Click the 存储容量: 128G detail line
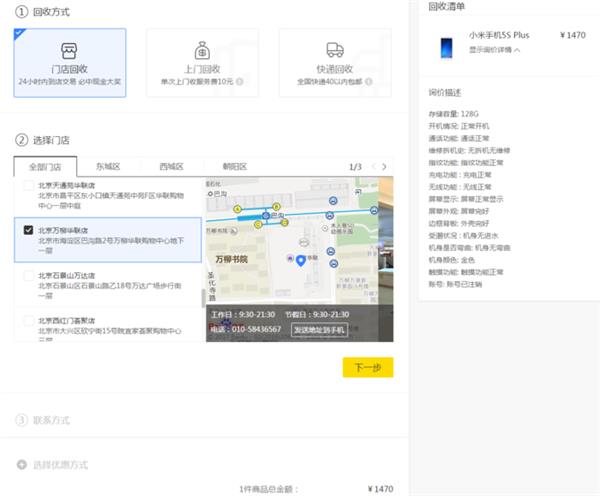 pos(453,114)
